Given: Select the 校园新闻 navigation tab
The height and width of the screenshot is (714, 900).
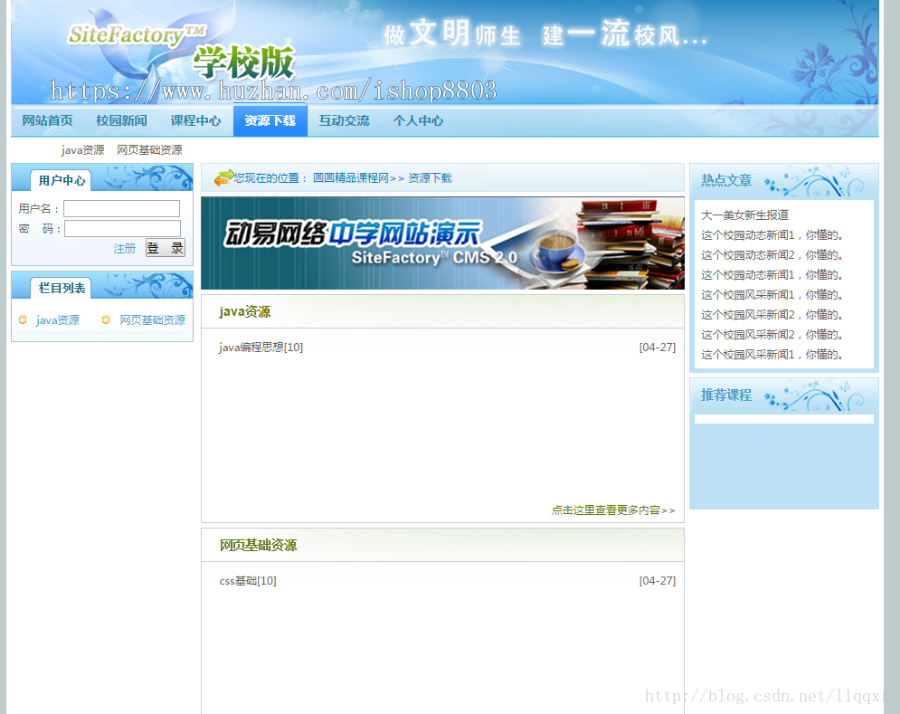Looking at the screenshot, I should (x=122, y=120).
